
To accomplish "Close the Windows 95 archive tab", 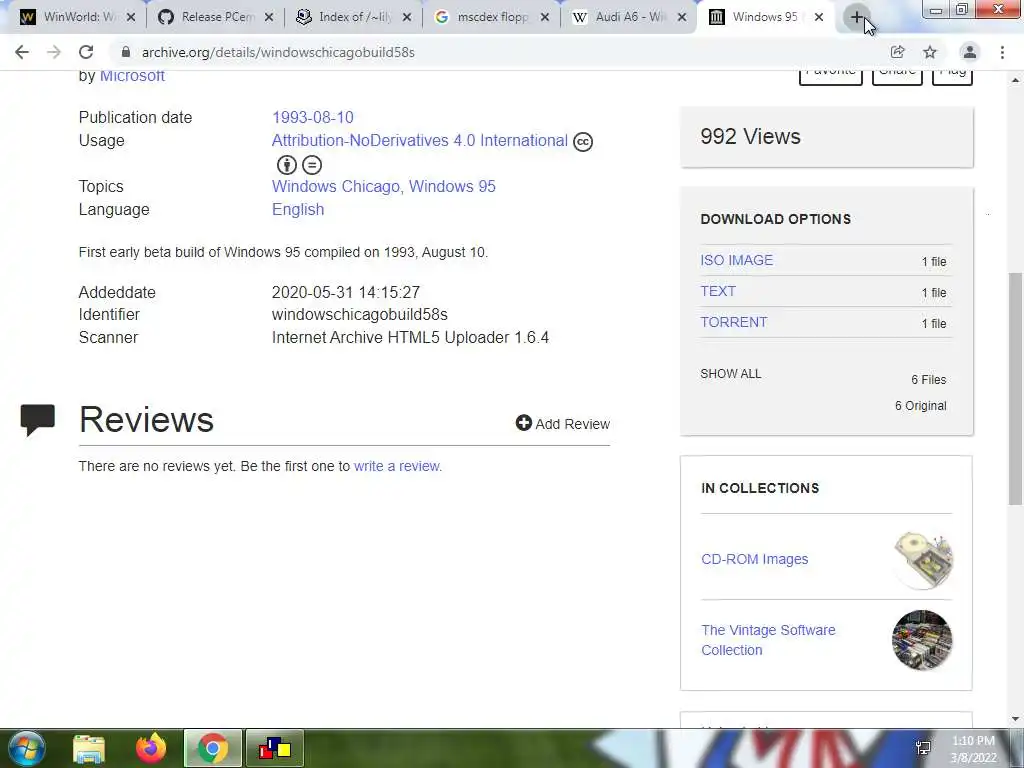I will point(819,18).
